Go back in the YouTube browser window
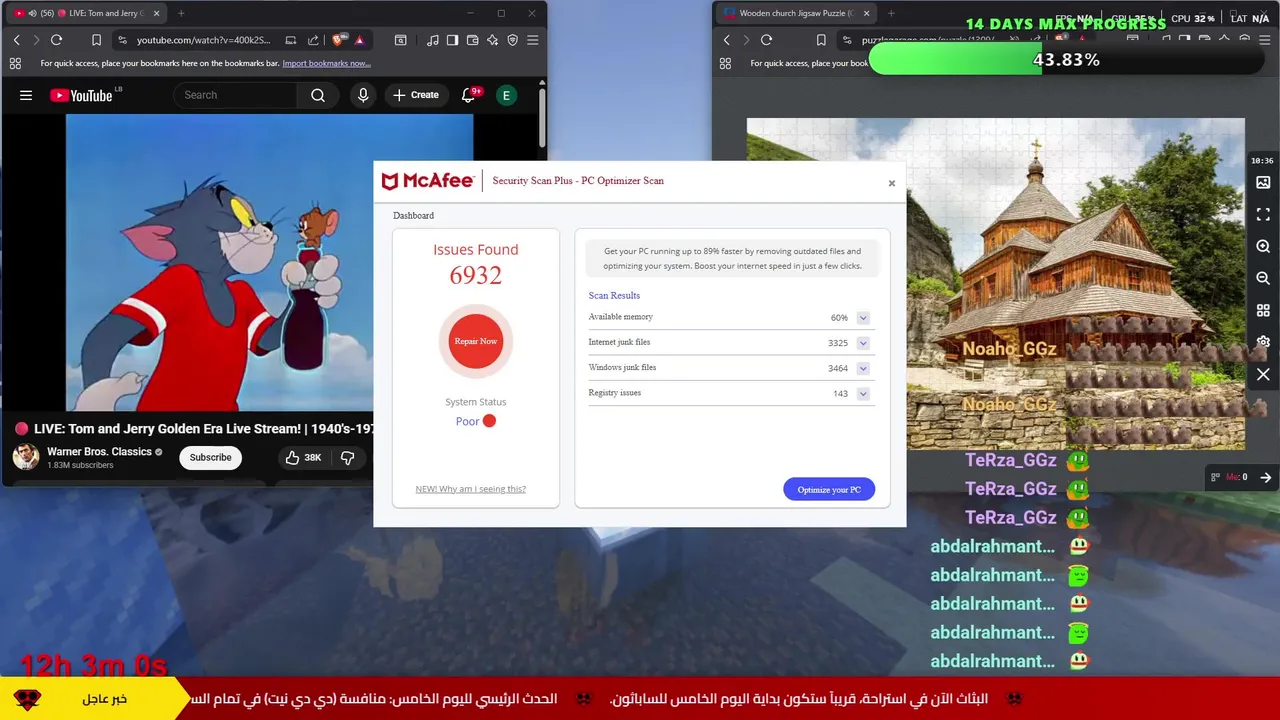Image resolution: width=1280 pixels, height=720 pixels. click(16, 40)
